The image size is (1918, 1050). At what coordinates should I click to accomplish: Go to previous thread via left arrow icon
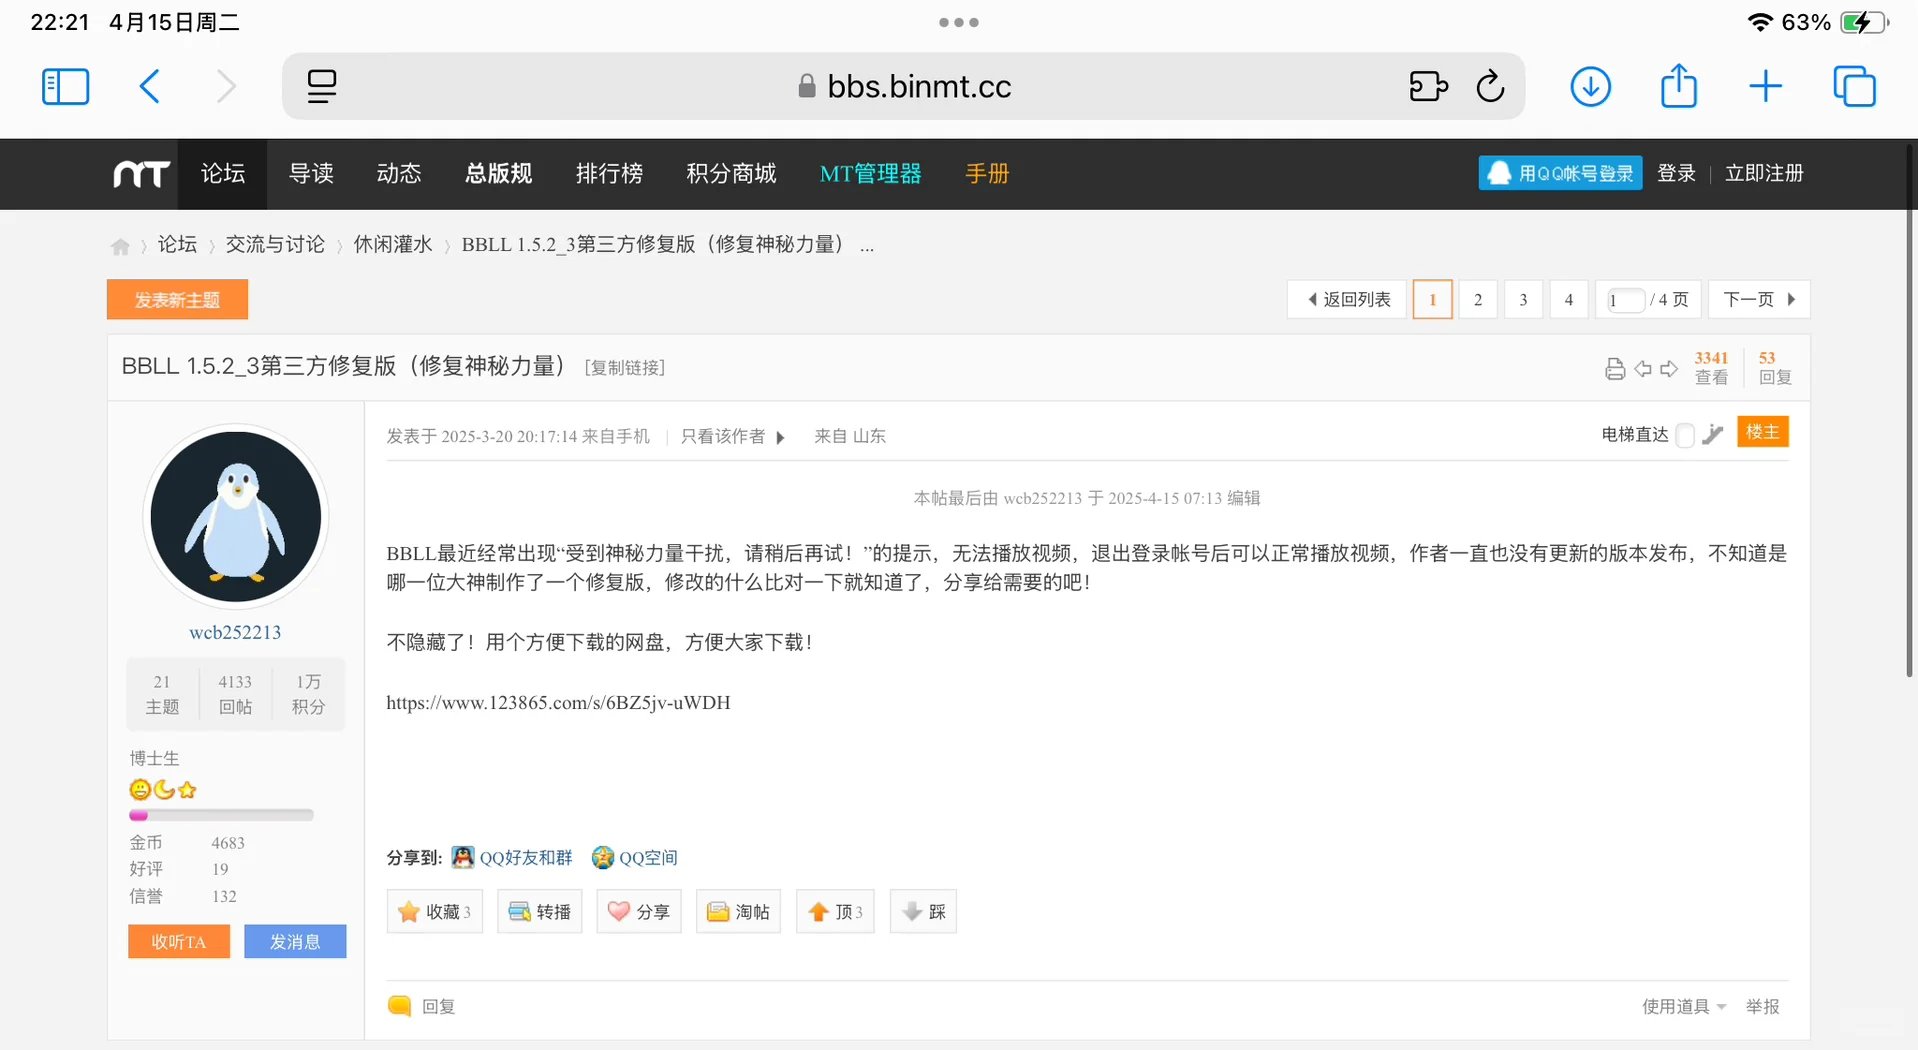coord(1643,368)
